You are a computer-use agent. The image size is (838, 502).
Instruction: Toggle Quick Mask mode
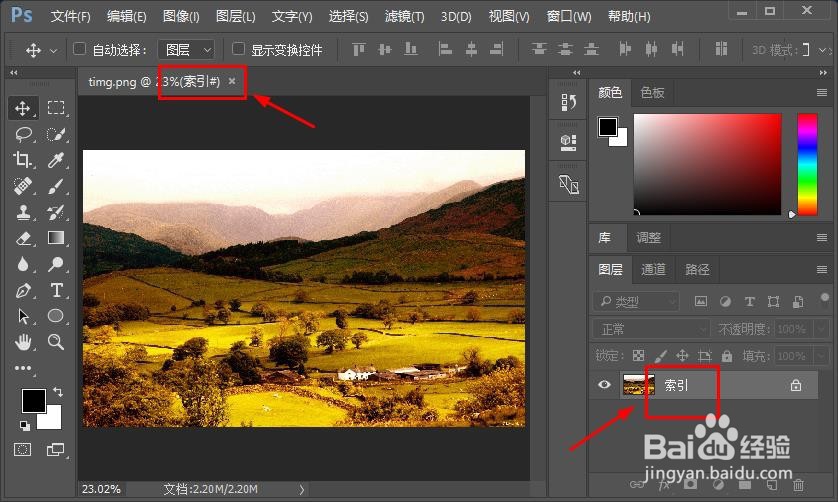(22, 449)
